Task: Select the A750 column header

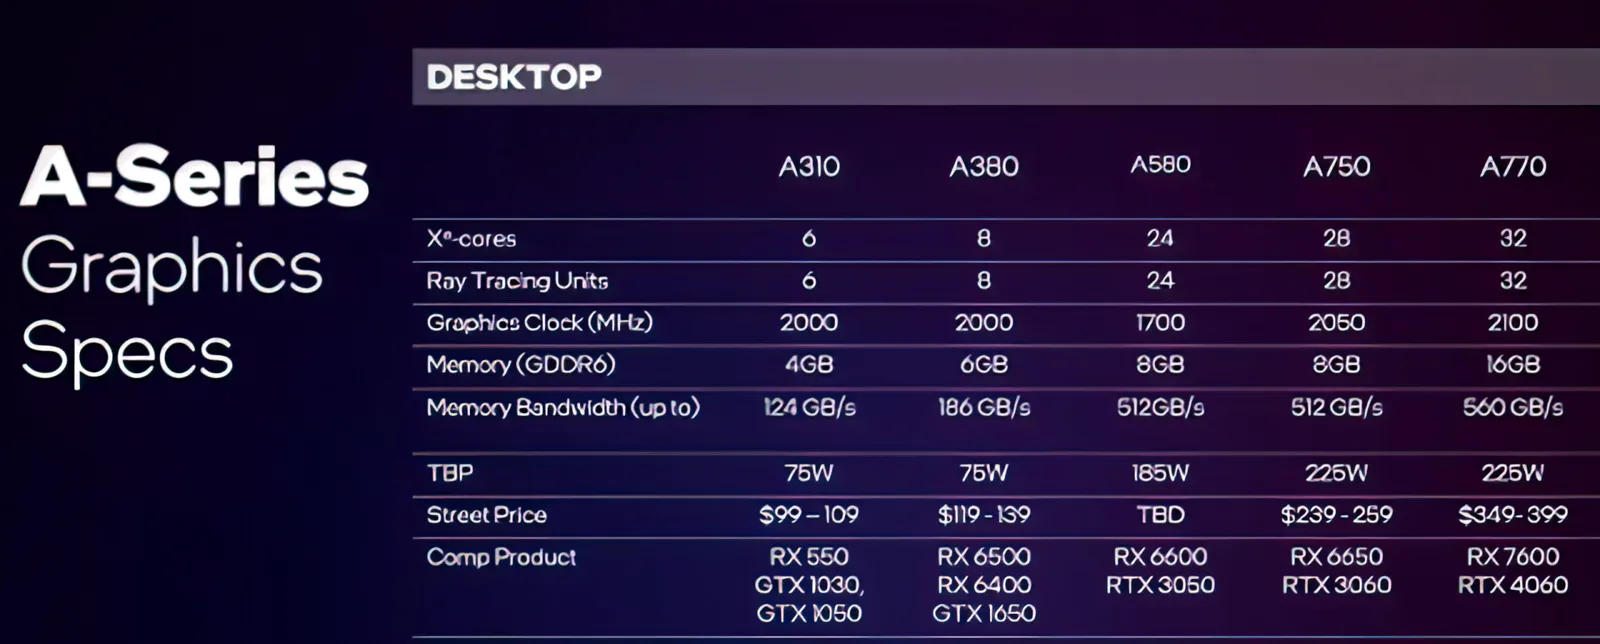Action: coord(1336,166)
